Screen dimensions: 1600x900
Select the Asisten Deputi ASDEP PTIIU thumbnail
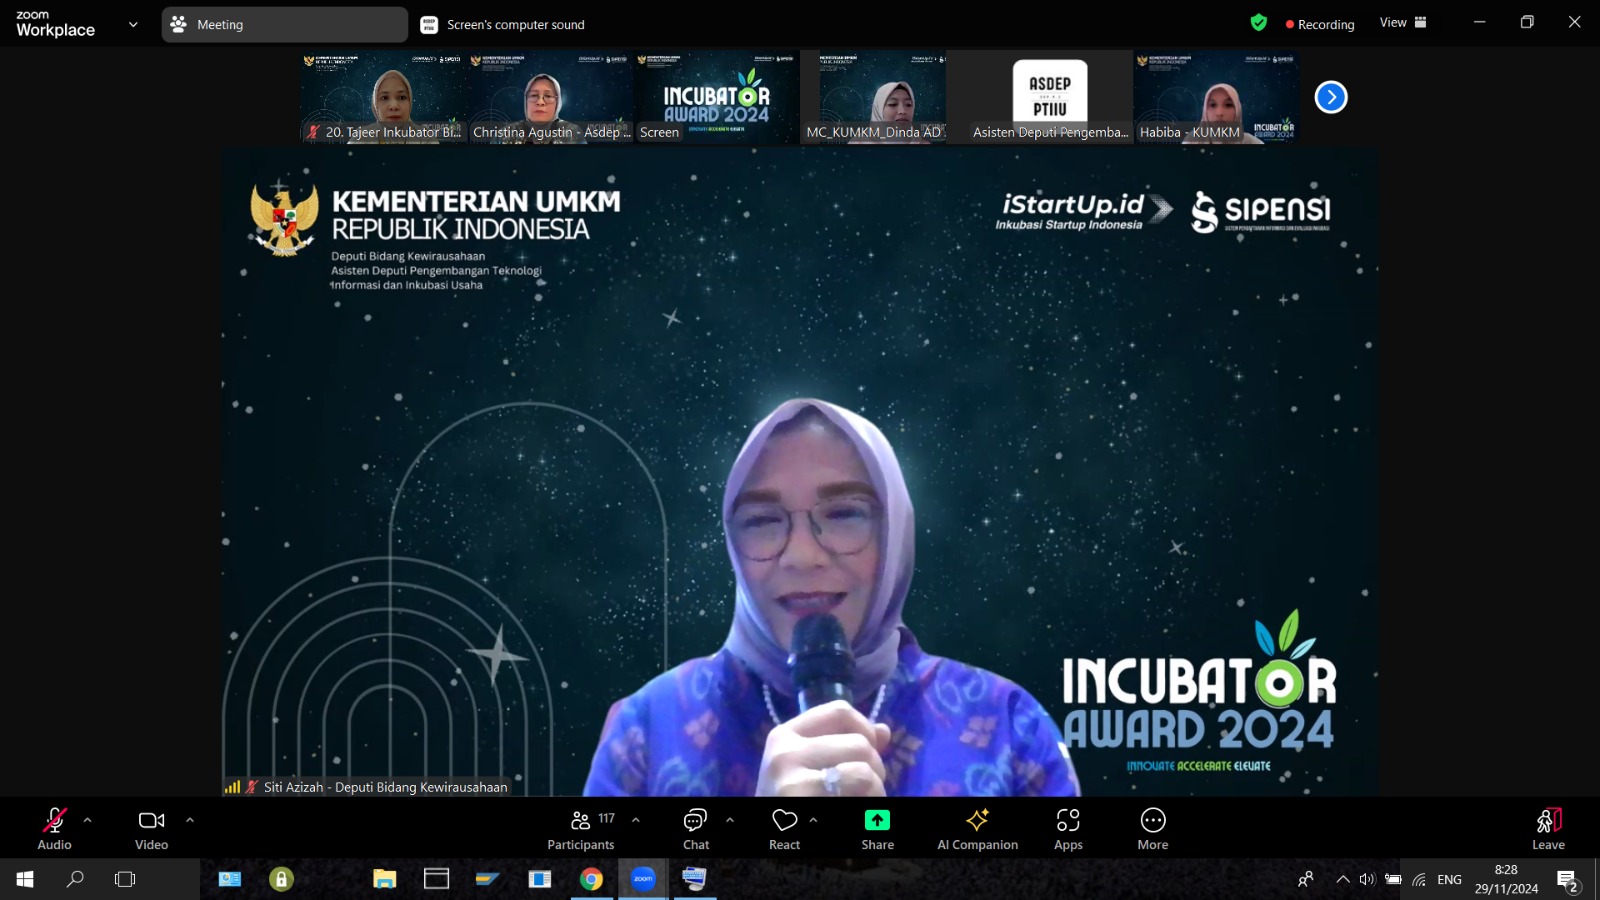tap(1050, 97)
